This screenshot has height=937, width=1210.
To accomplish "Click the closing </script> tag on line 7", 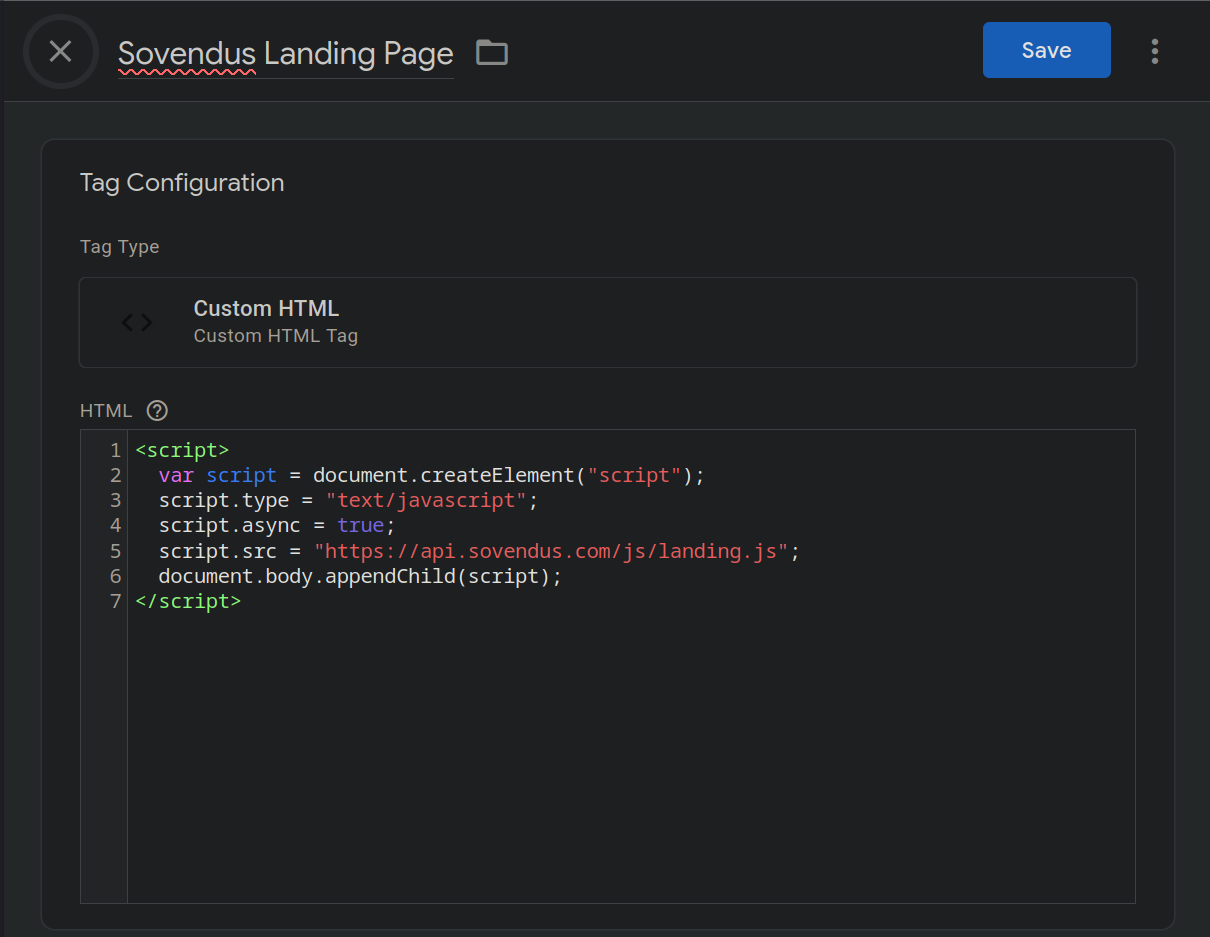I will click(188, 601).
